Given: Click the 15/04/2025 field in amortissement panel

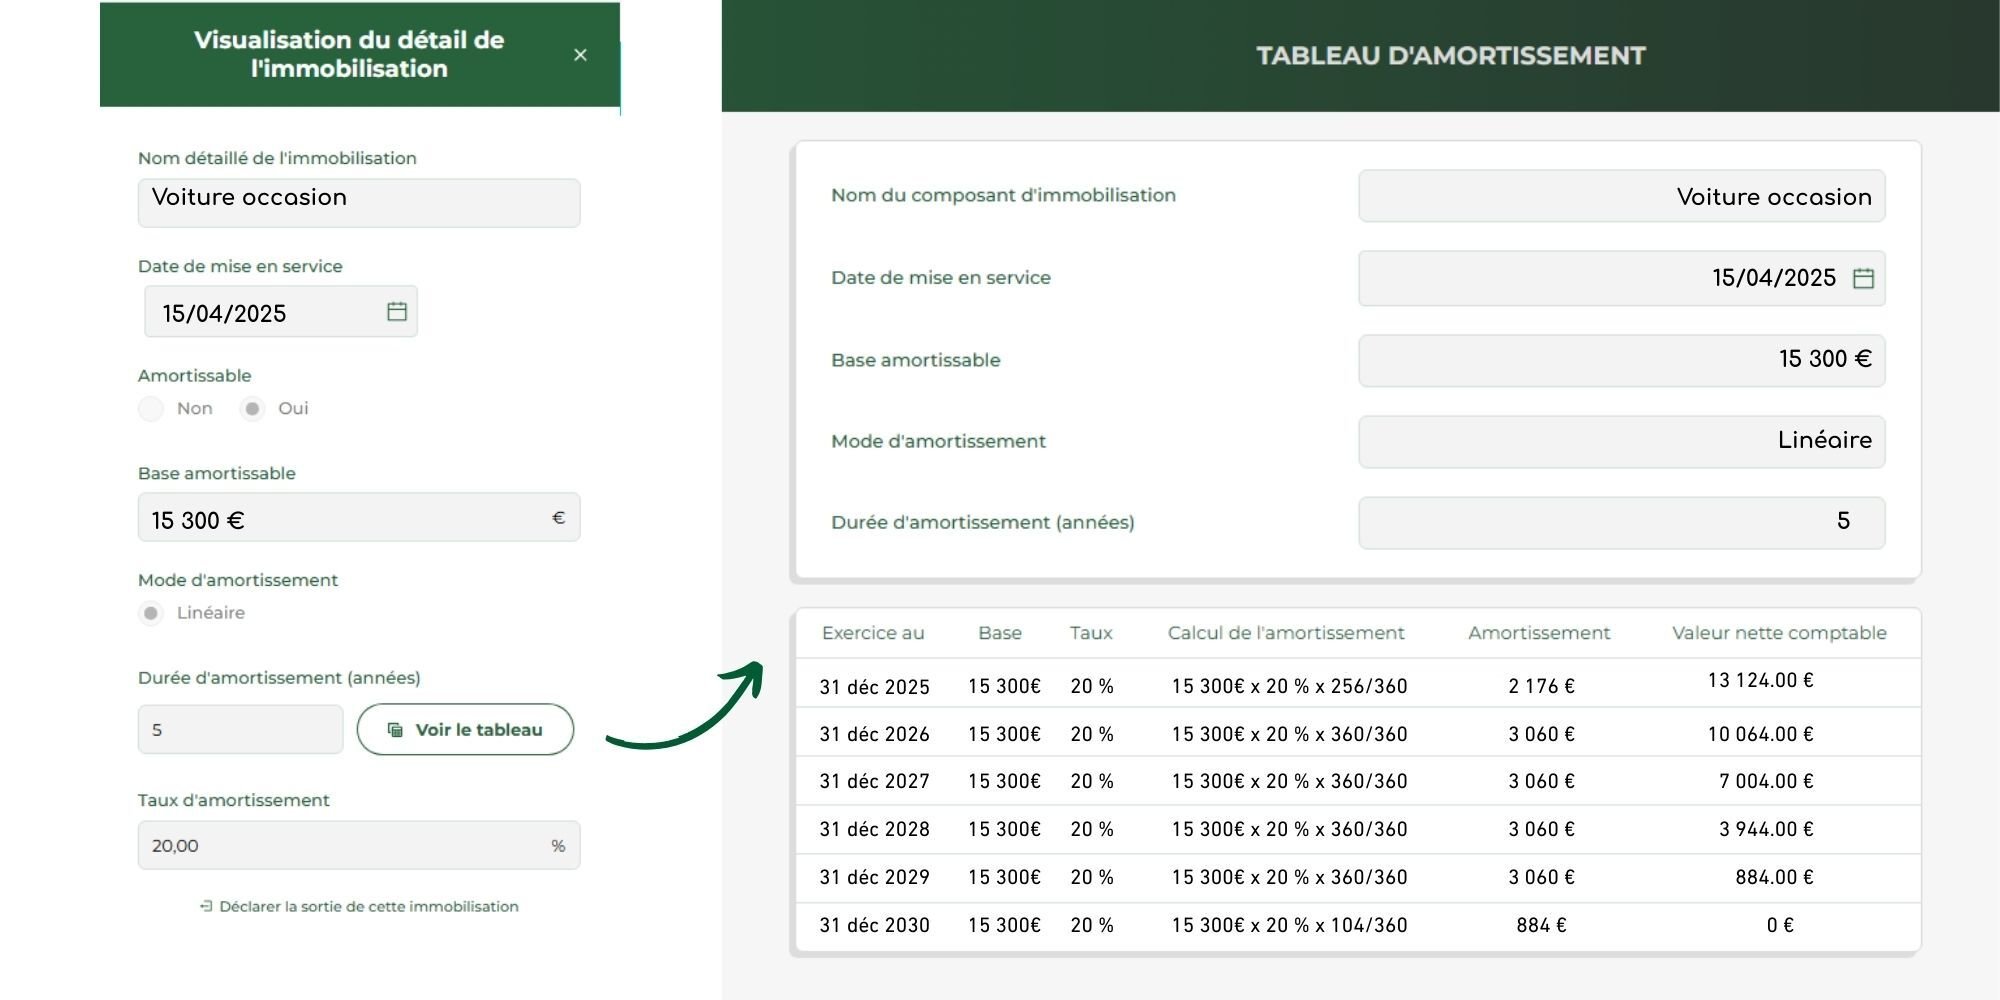Looking at the screenshot, I should [1622, 278].
